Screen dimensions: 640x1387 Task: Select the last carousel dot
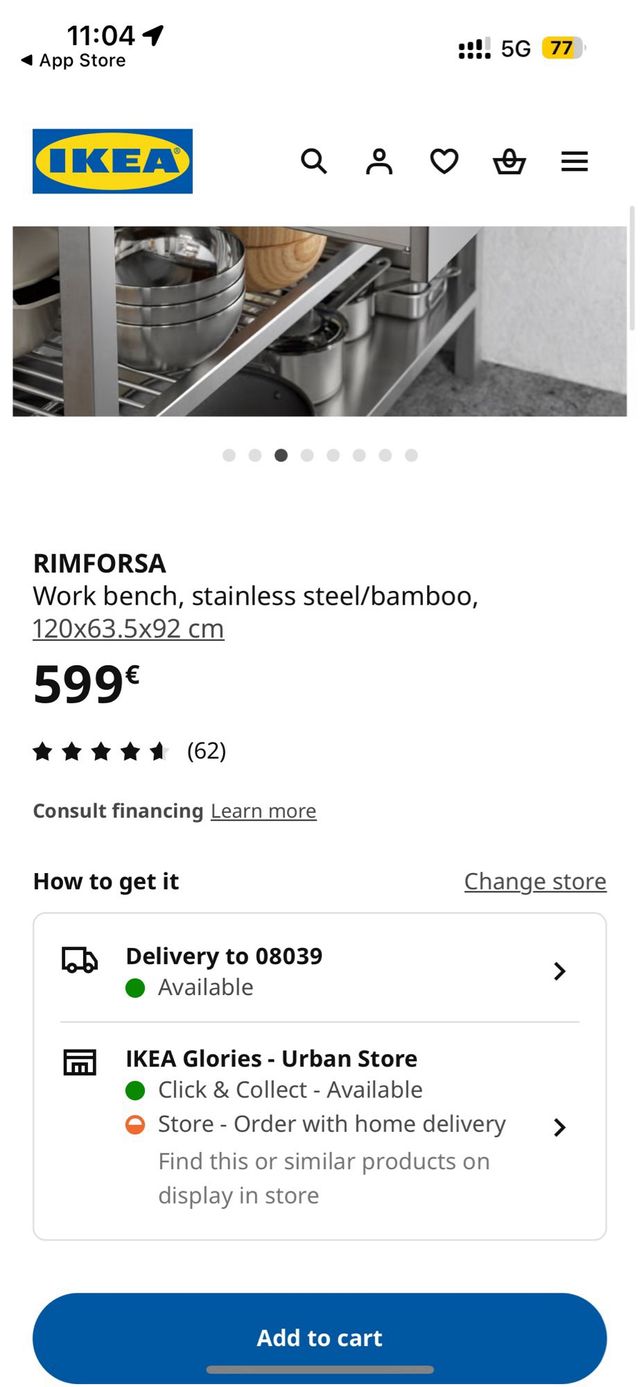tap(411, 455)
